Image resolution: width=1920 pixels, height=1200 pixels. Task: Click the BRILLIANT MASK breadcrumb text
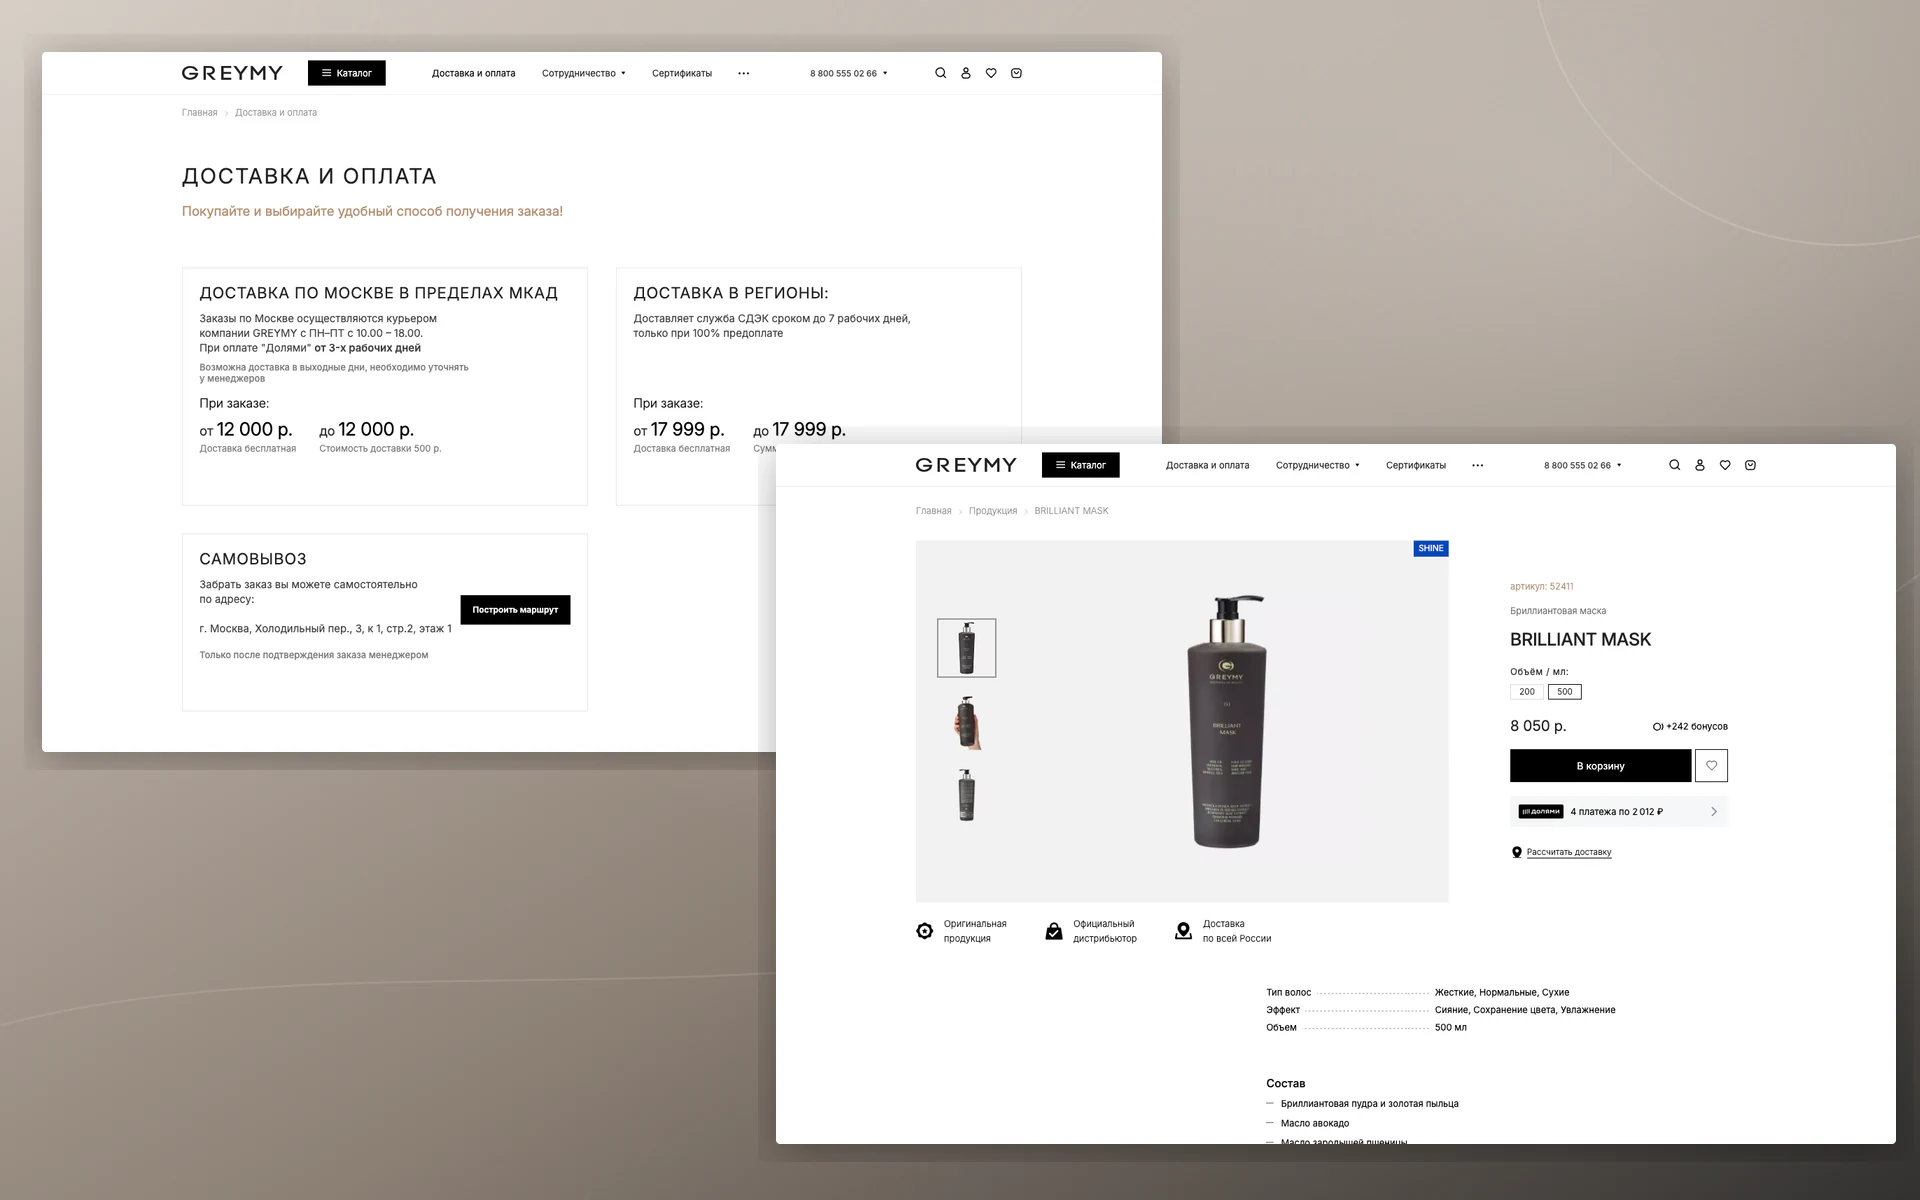(x=1071, y=511)
